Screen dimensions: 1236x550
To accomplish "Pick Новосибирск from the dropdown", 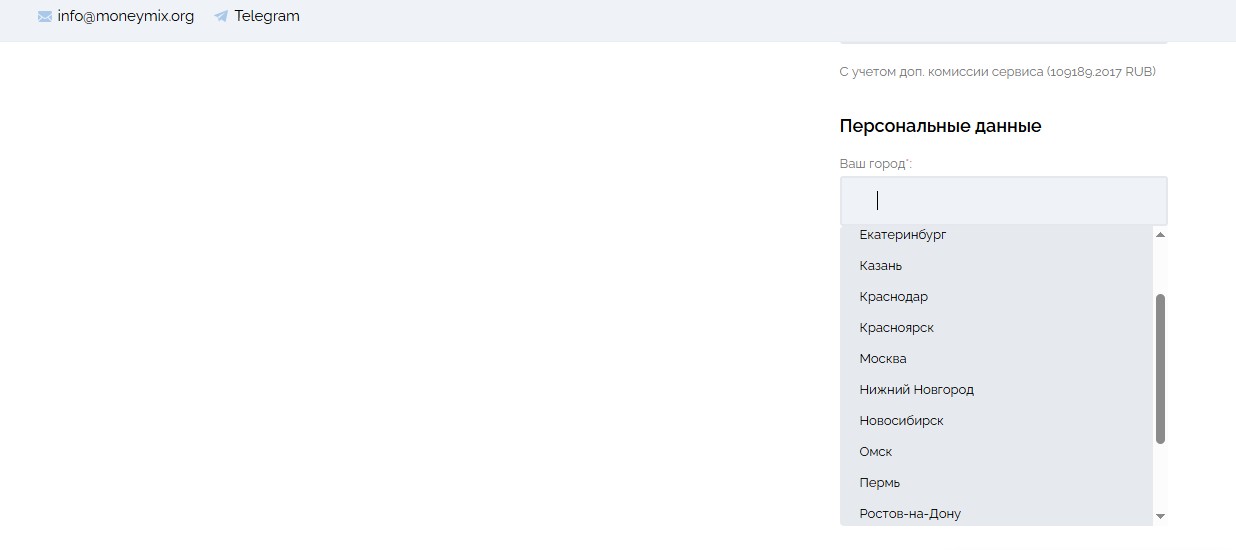I will [x=902, y=421].
